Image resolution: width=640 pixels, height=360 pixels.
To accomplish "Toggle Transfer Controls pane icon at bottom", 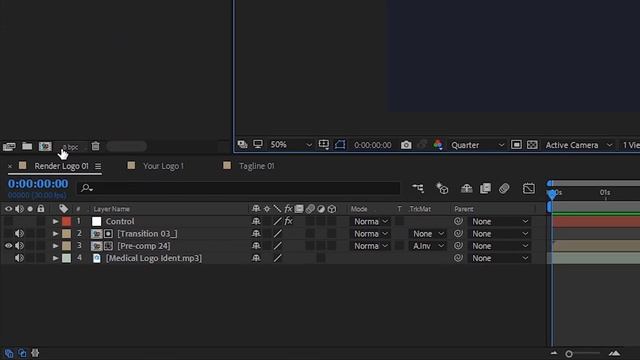I will [22, 353].
